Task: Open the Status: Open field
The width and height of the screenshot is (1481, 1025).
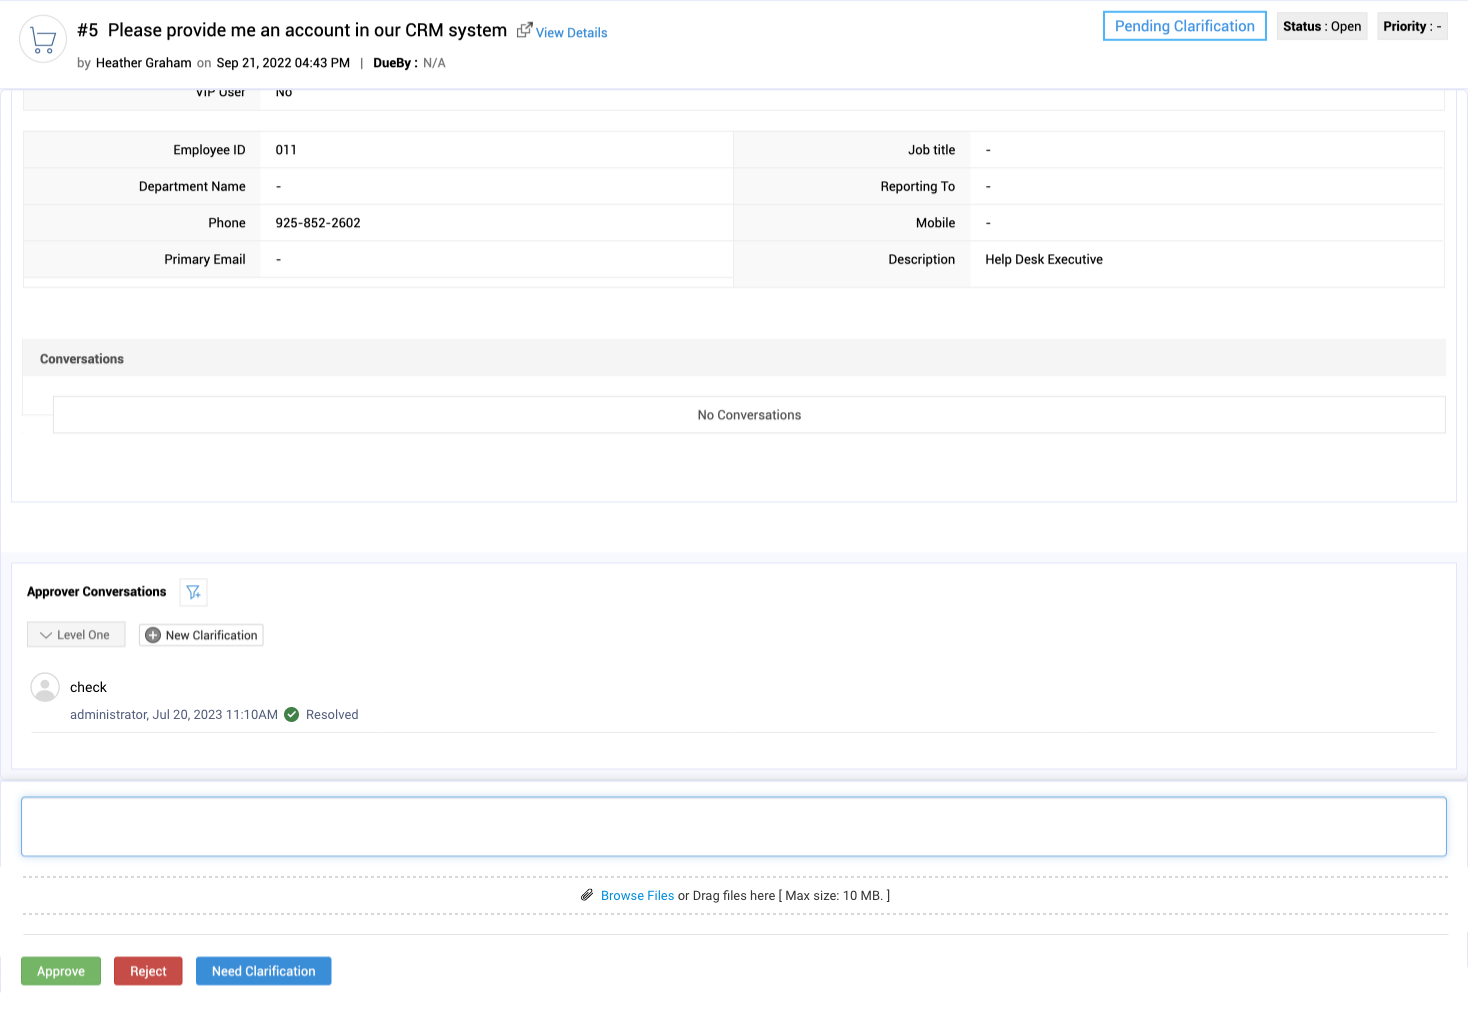Action: pos(1321,27)
